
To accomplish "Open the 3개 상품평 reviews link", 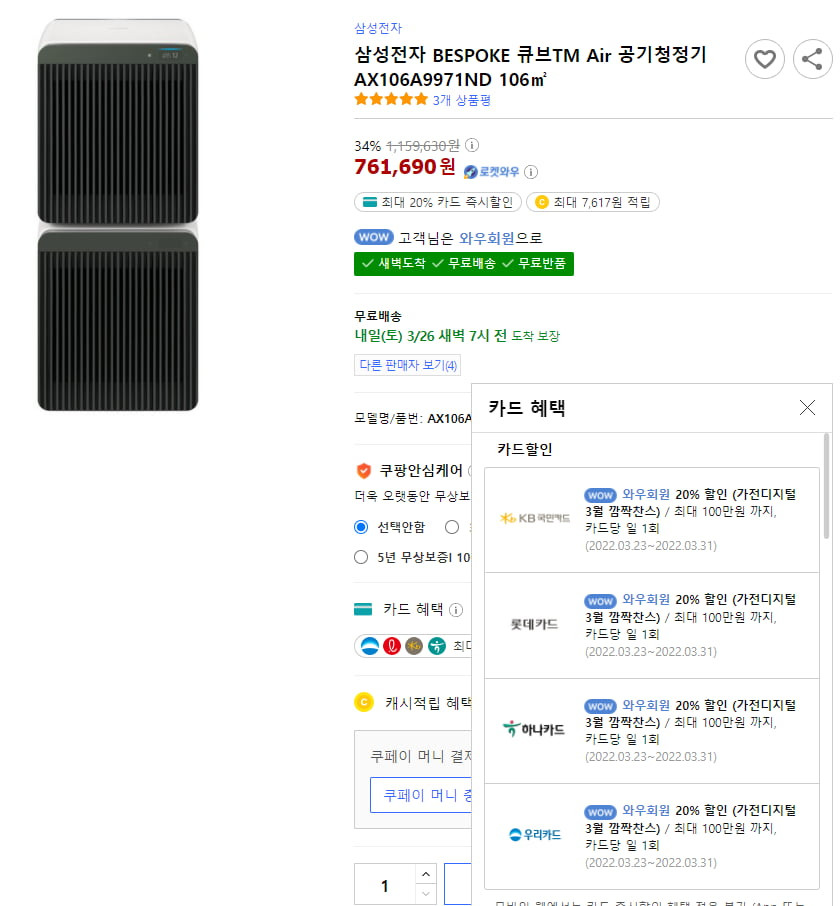I will pos(462,100).
